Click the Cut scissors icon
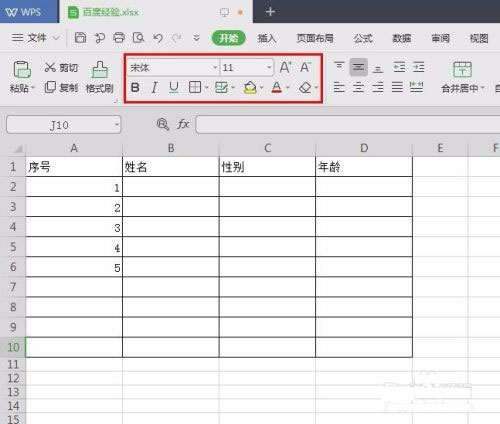 point(50,67)
